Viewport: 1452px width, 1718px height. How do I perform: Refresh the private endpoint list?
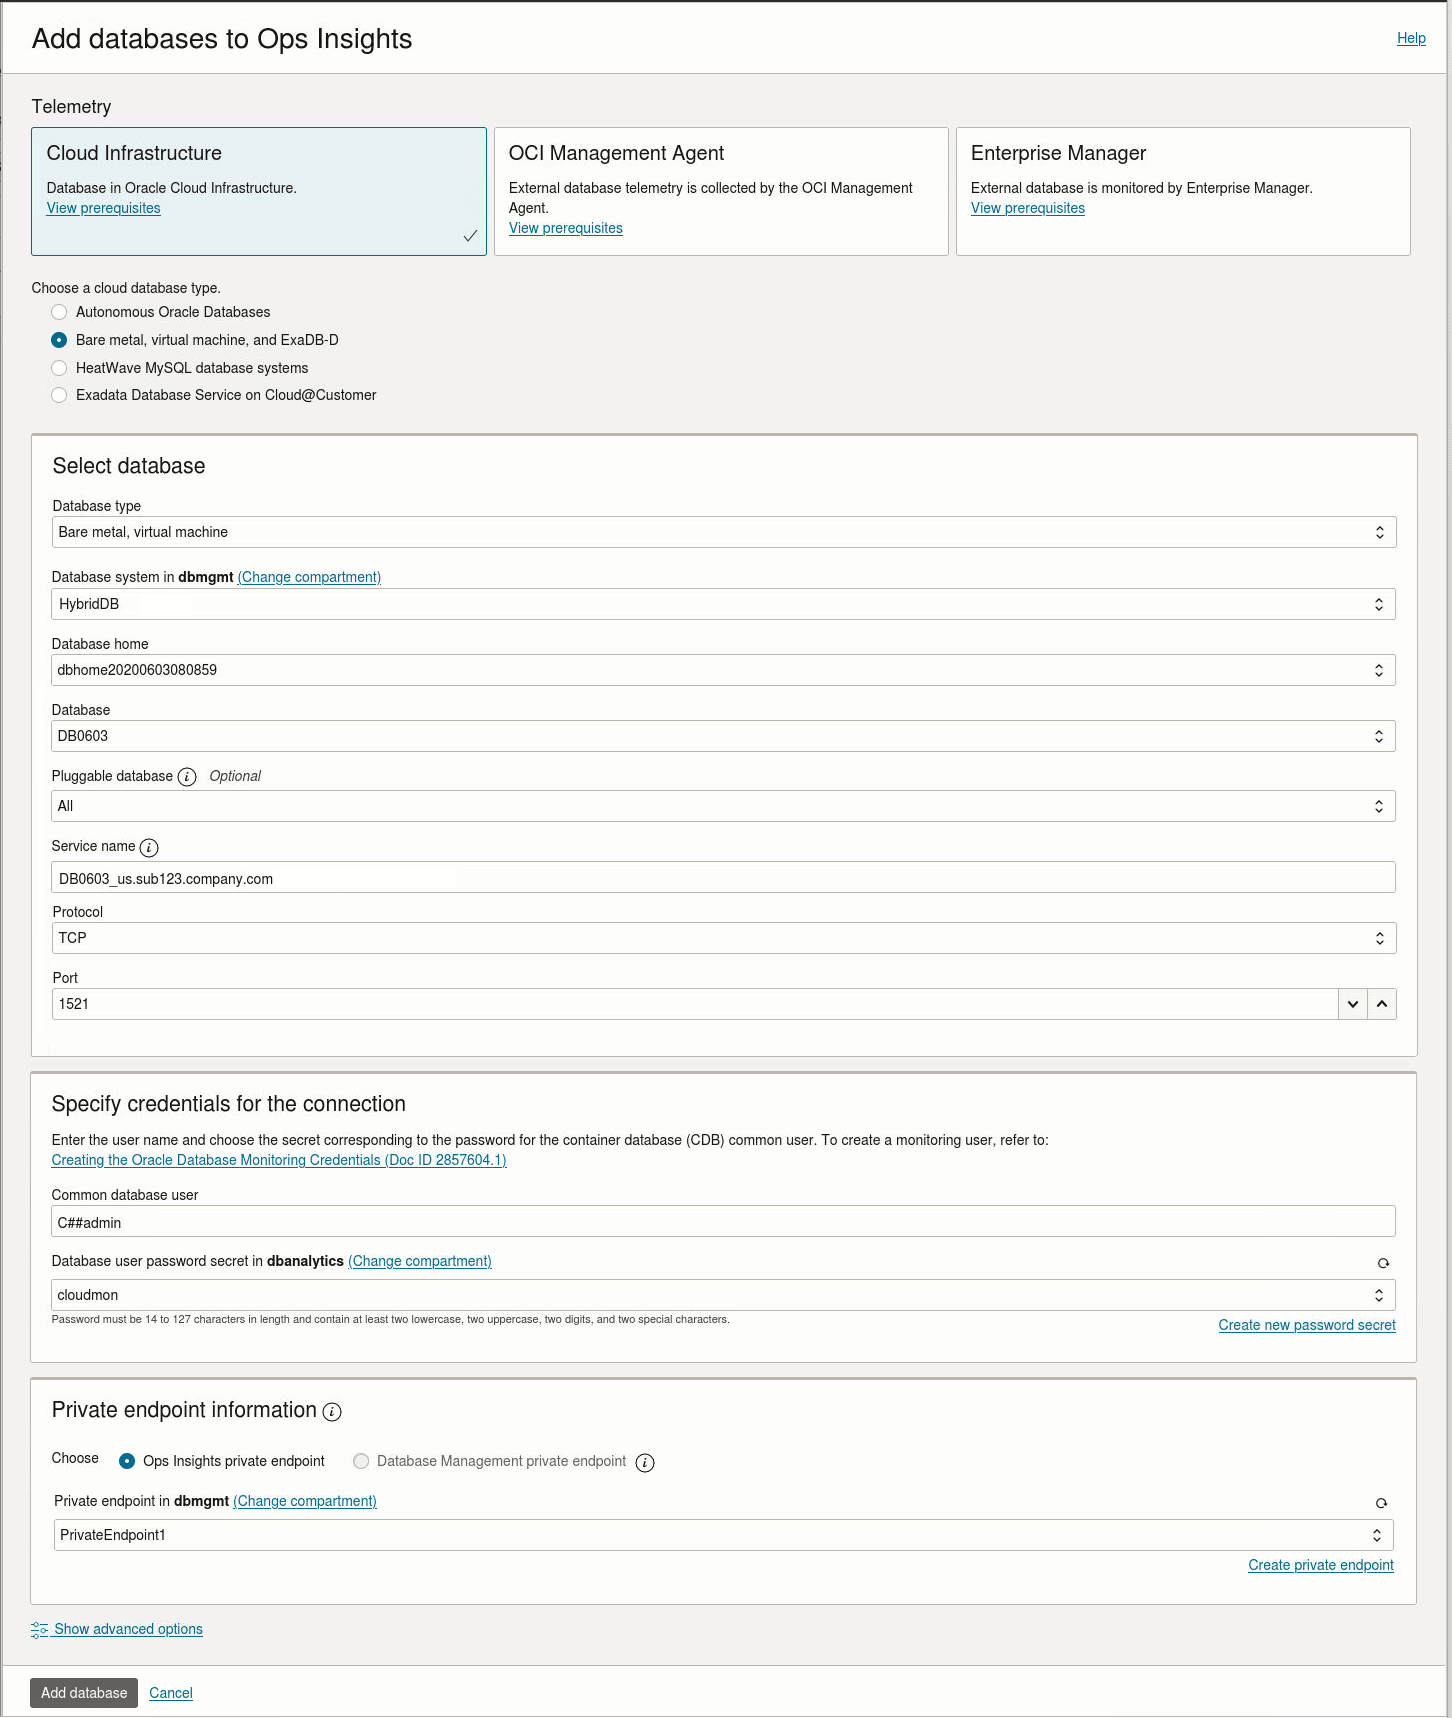pyautogui.click(x=1381, y=1503)
